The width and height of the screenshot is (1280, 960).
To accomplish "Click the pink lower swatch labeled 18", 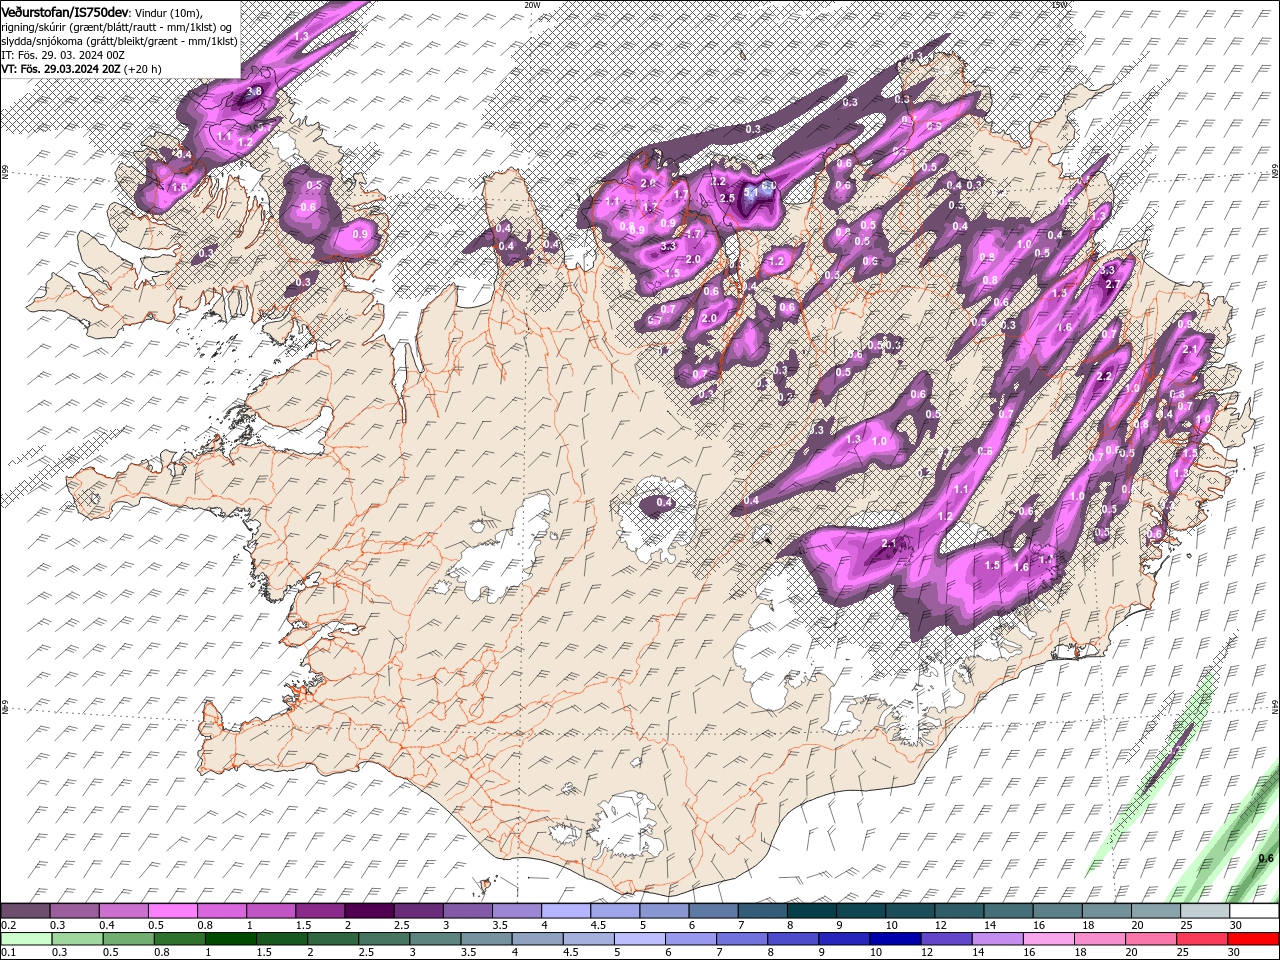I will (x=1098, y=939).
